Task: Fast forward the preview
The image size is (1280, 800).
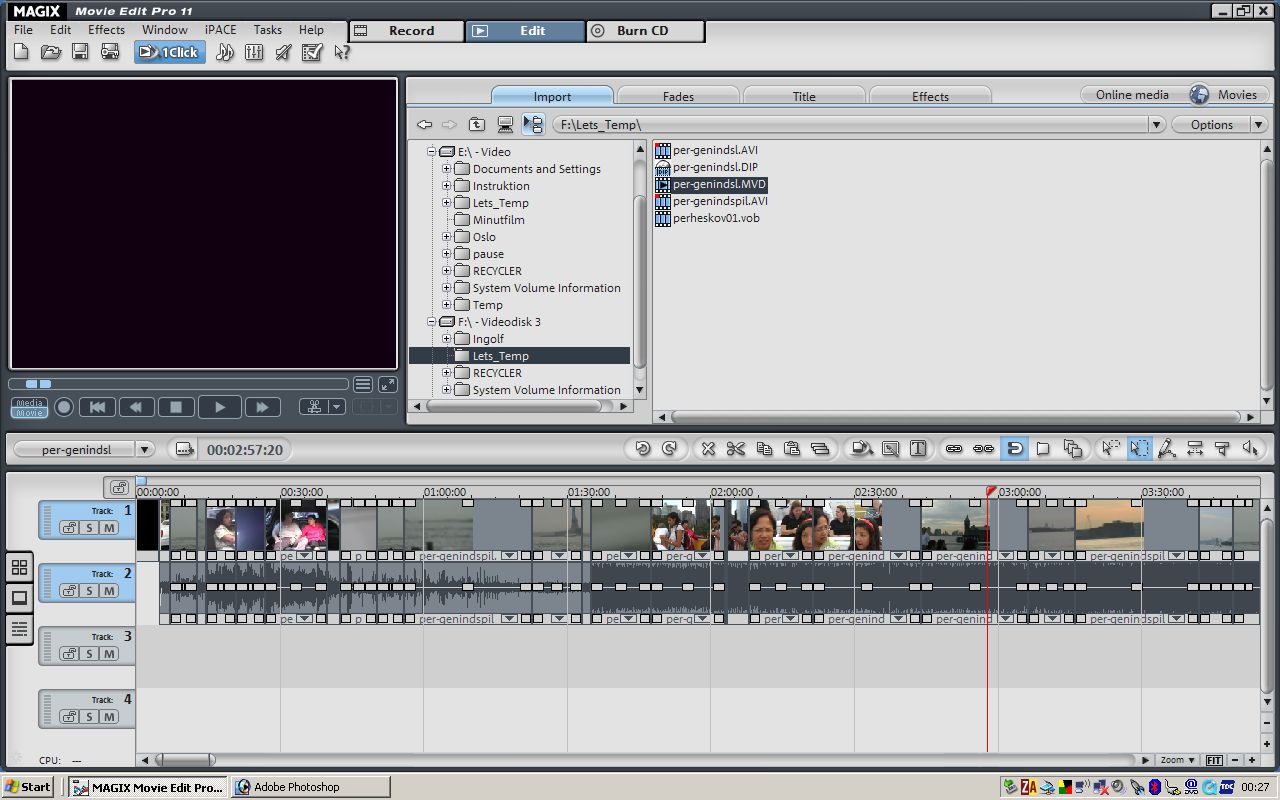Action: (x=262, y=407)
